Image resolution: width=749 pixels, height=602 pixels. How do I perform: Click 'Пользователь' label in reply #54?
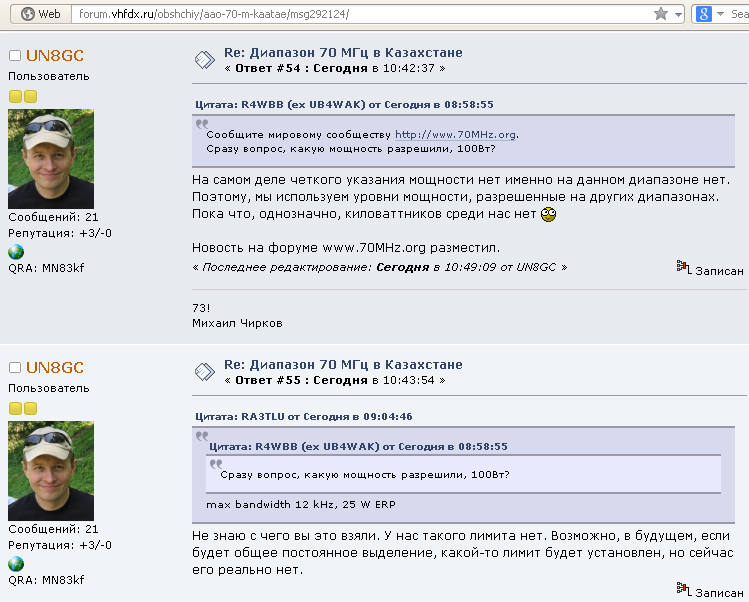tap(49, 76)
